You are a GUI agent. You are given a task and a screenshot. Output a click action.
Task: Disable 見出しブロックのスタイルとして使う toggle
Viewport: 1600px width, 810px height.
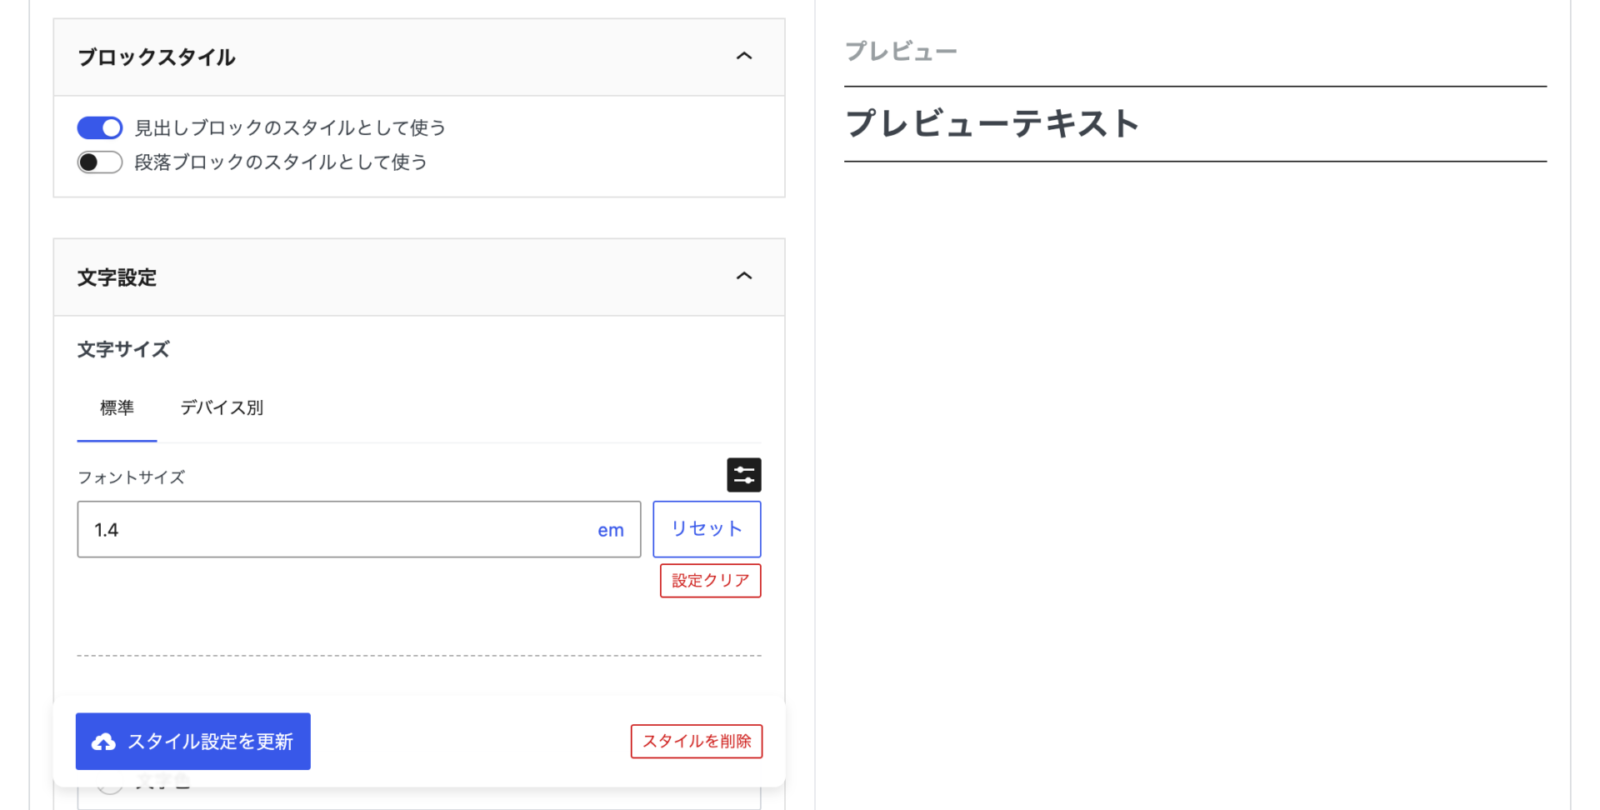click(100, 128)
